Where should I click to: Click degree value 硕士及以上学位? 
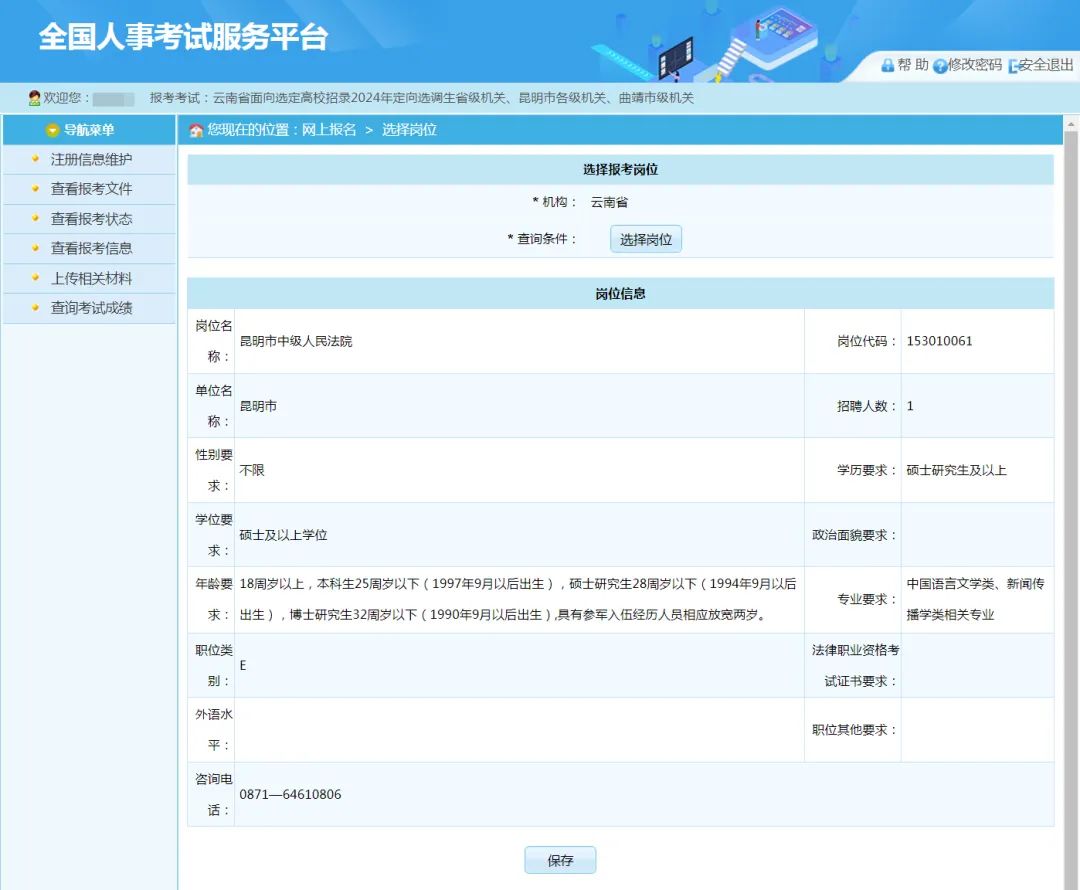coord(283,535)
